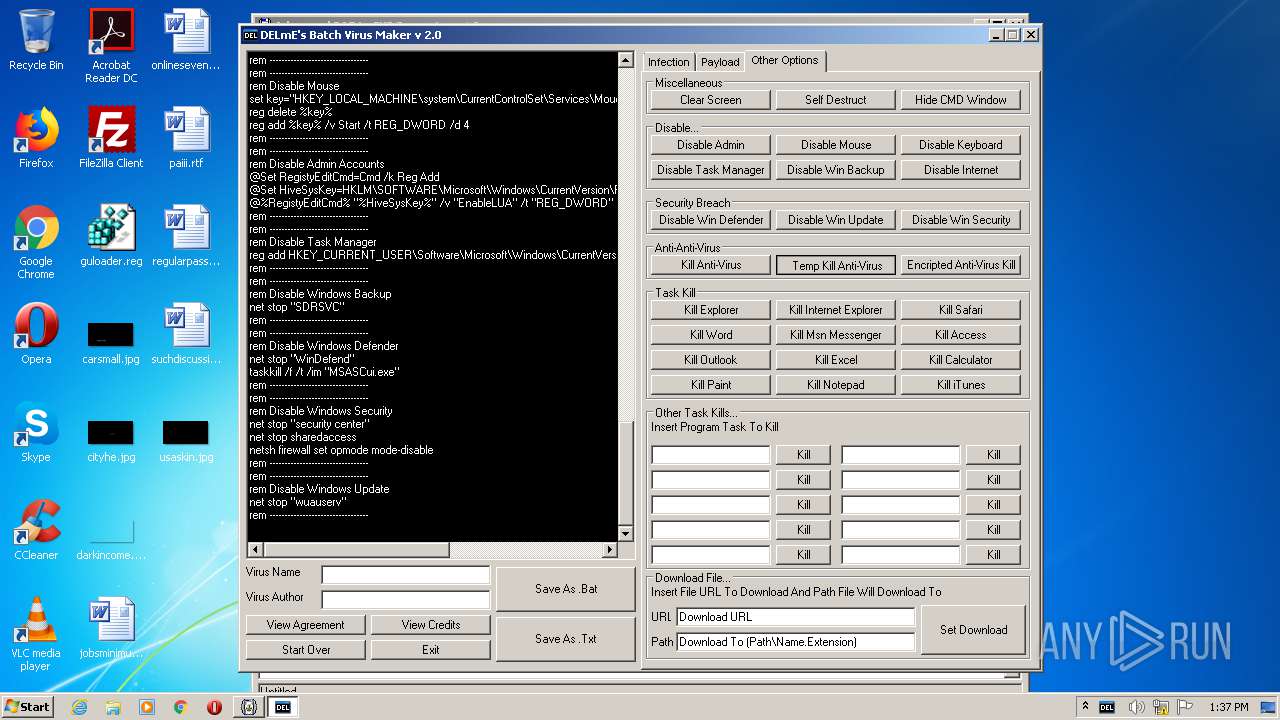Launch Firefox from desktop
The image size is (1280, 720).
(36, 138)
